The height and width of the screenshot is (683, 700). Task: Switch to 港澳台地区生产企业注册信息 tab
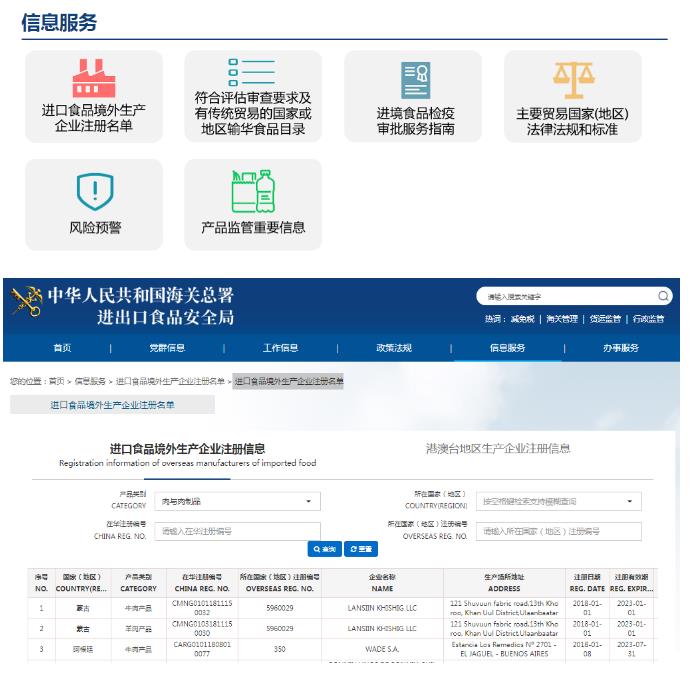tap(498, 449)
